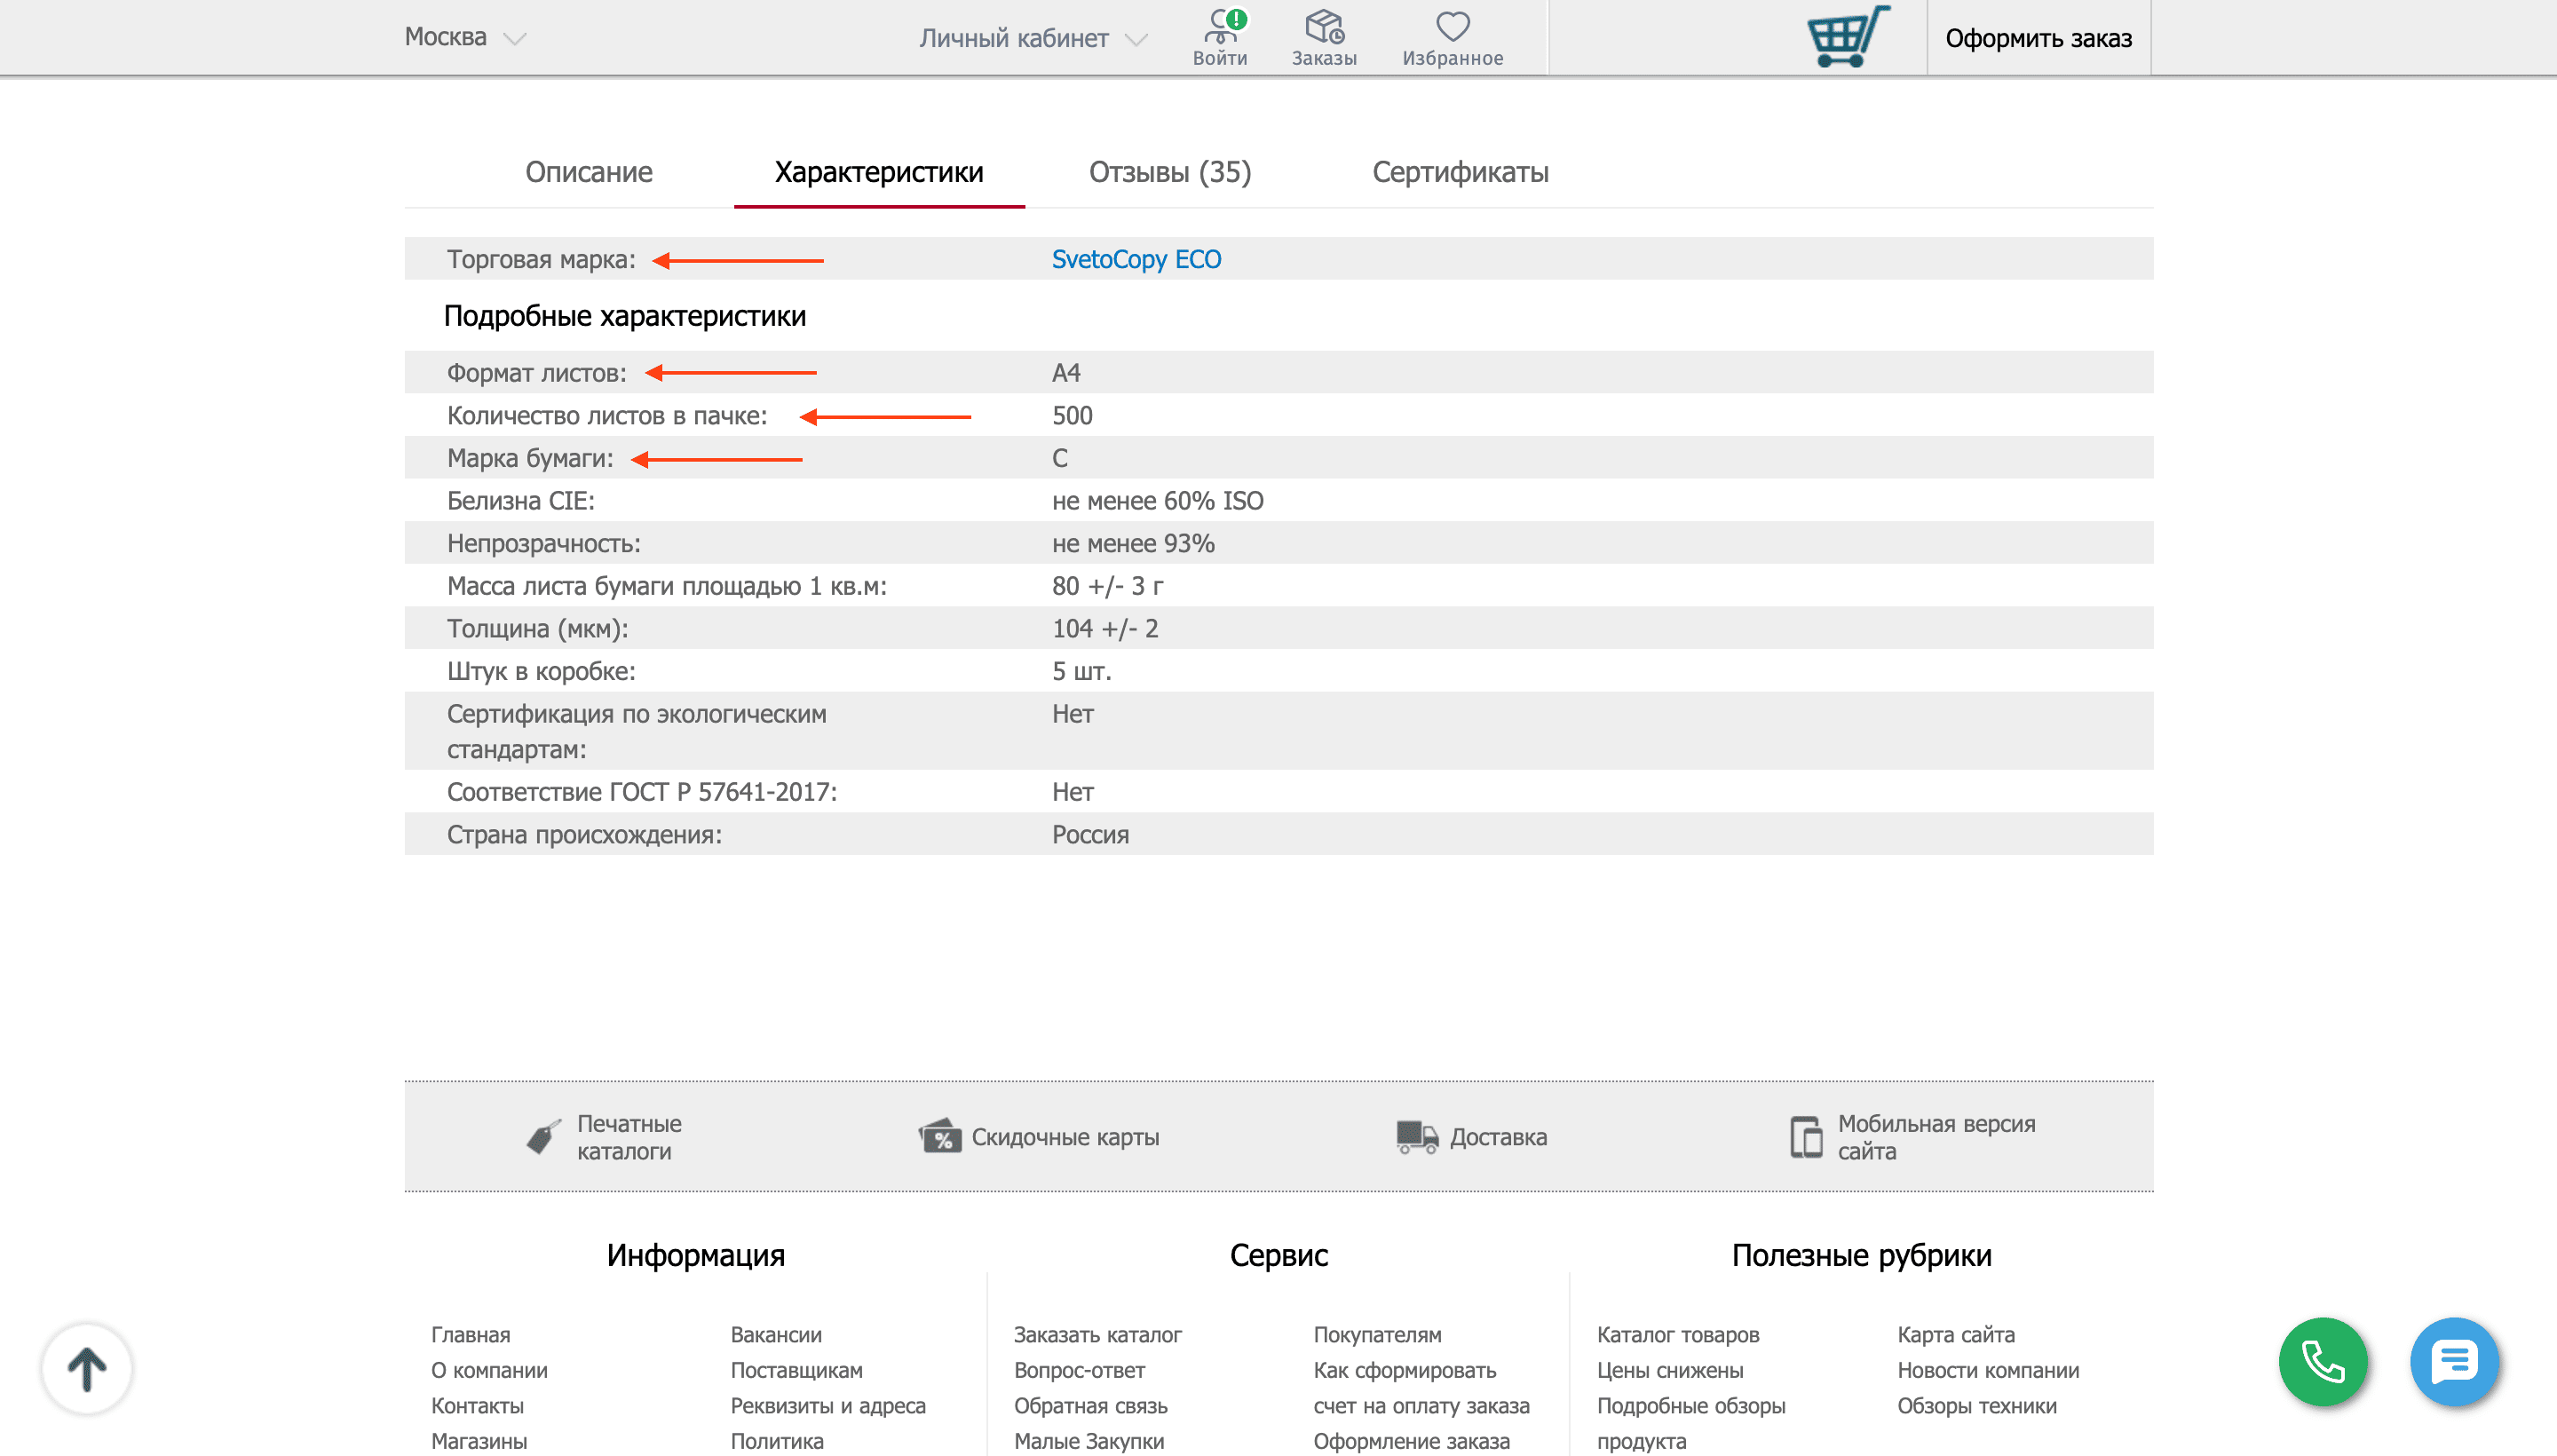2557x1456 pixels.
Task: Go to Главная footer link
Action: (x=471, y=1335)
